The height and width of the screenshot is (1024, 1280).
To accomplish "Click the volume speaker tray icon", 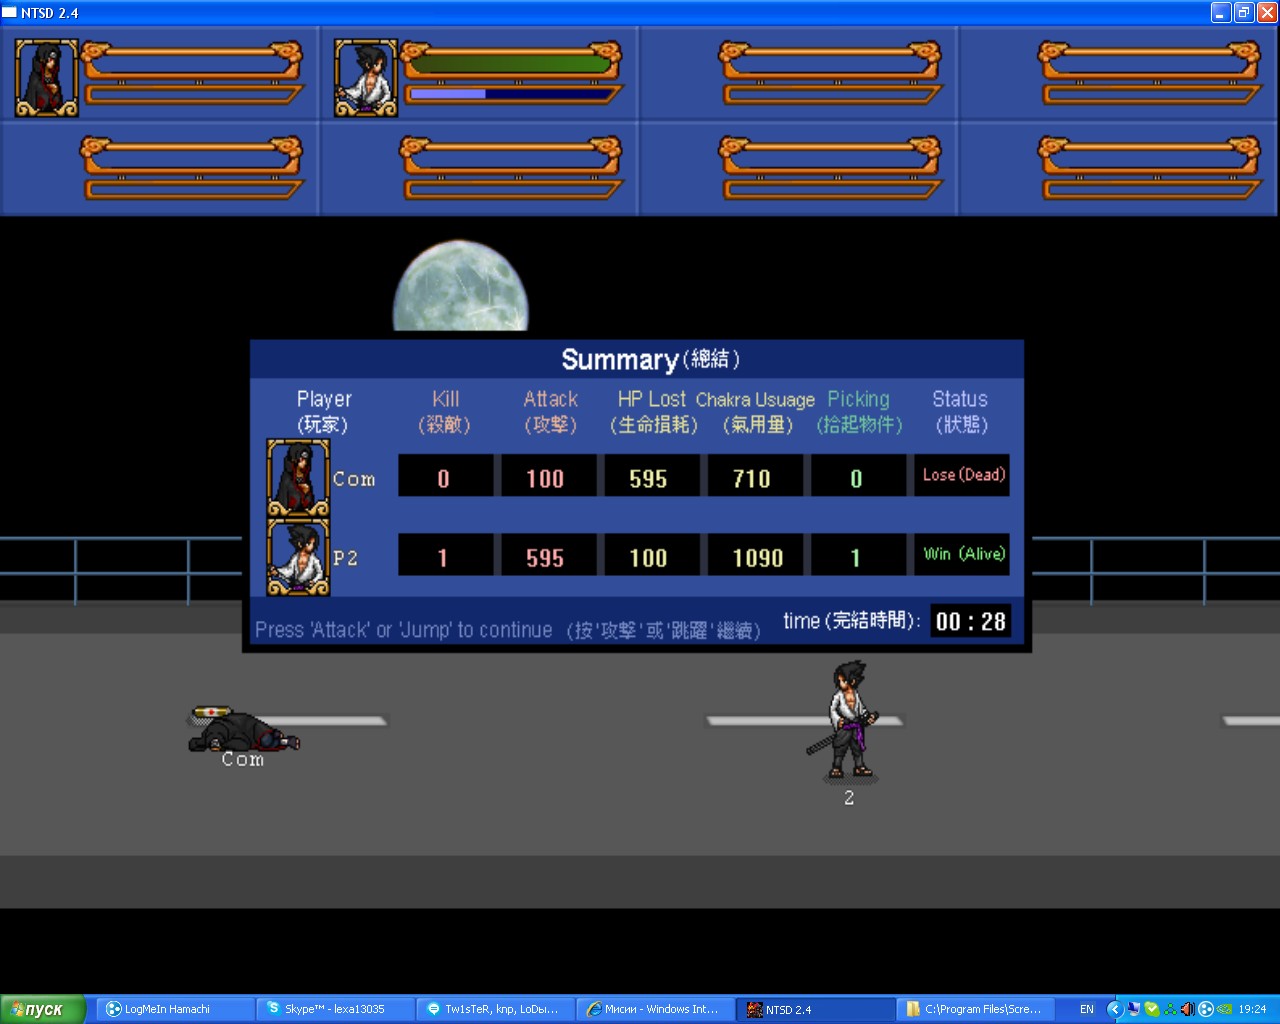I will [x=1187, y=1009].
